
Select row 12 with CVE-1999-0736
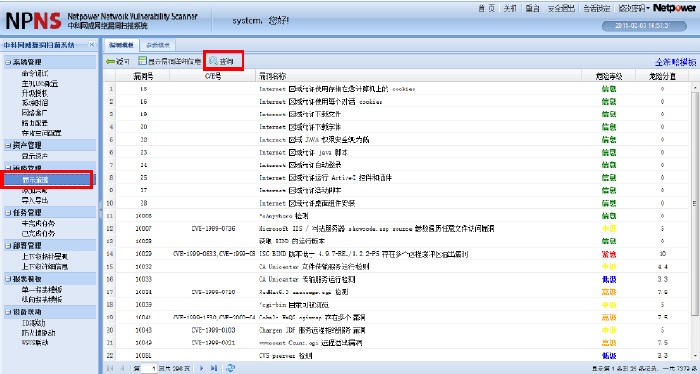[x=397, y=229]
